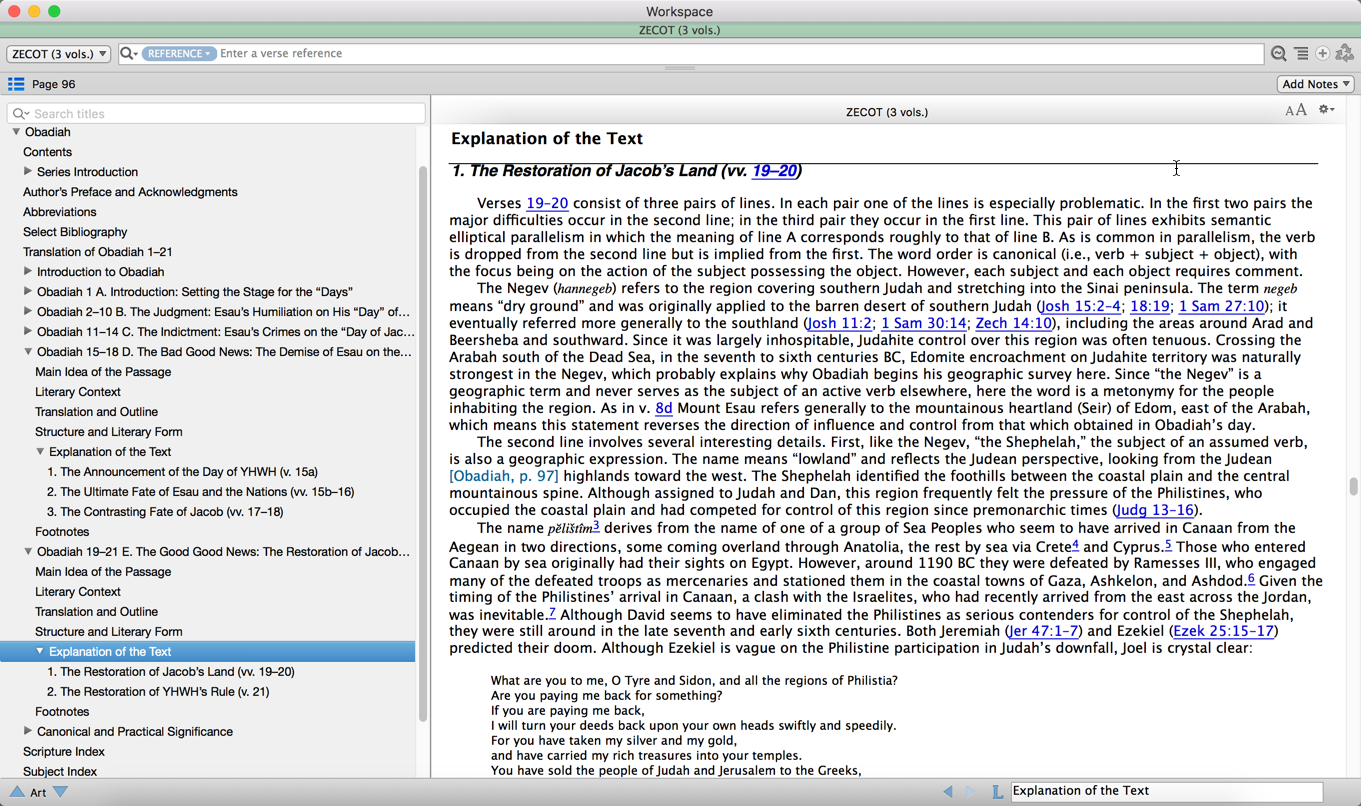
Task: Open the Add Notes dropdown
Action: click(1315, 84)
